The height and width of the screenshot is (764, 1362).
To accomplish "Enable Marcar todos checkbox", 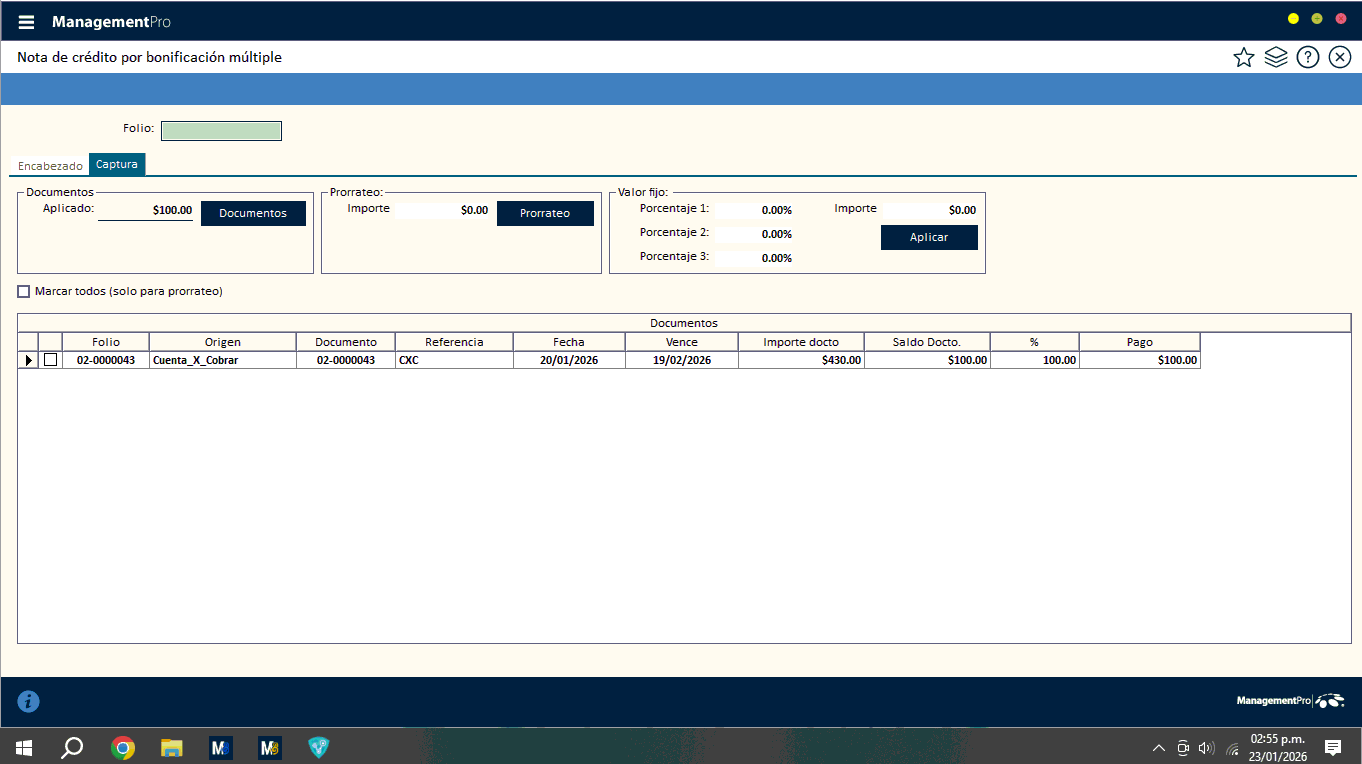I will point(24,292).
